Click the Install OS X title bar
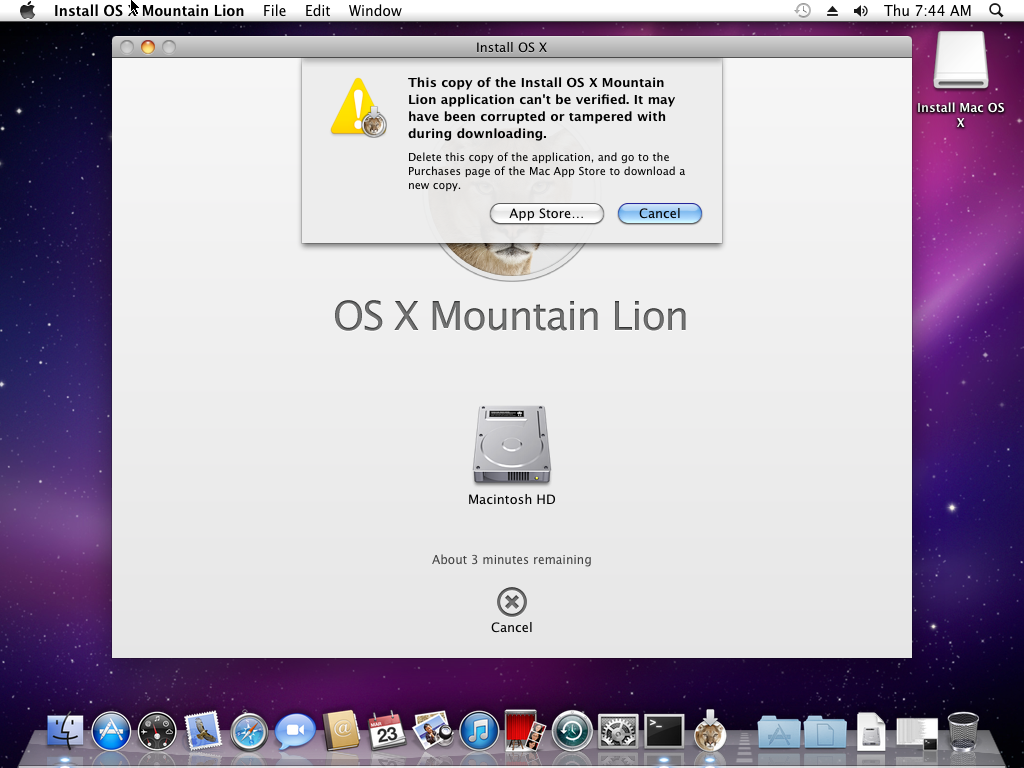 pos(511,47)
